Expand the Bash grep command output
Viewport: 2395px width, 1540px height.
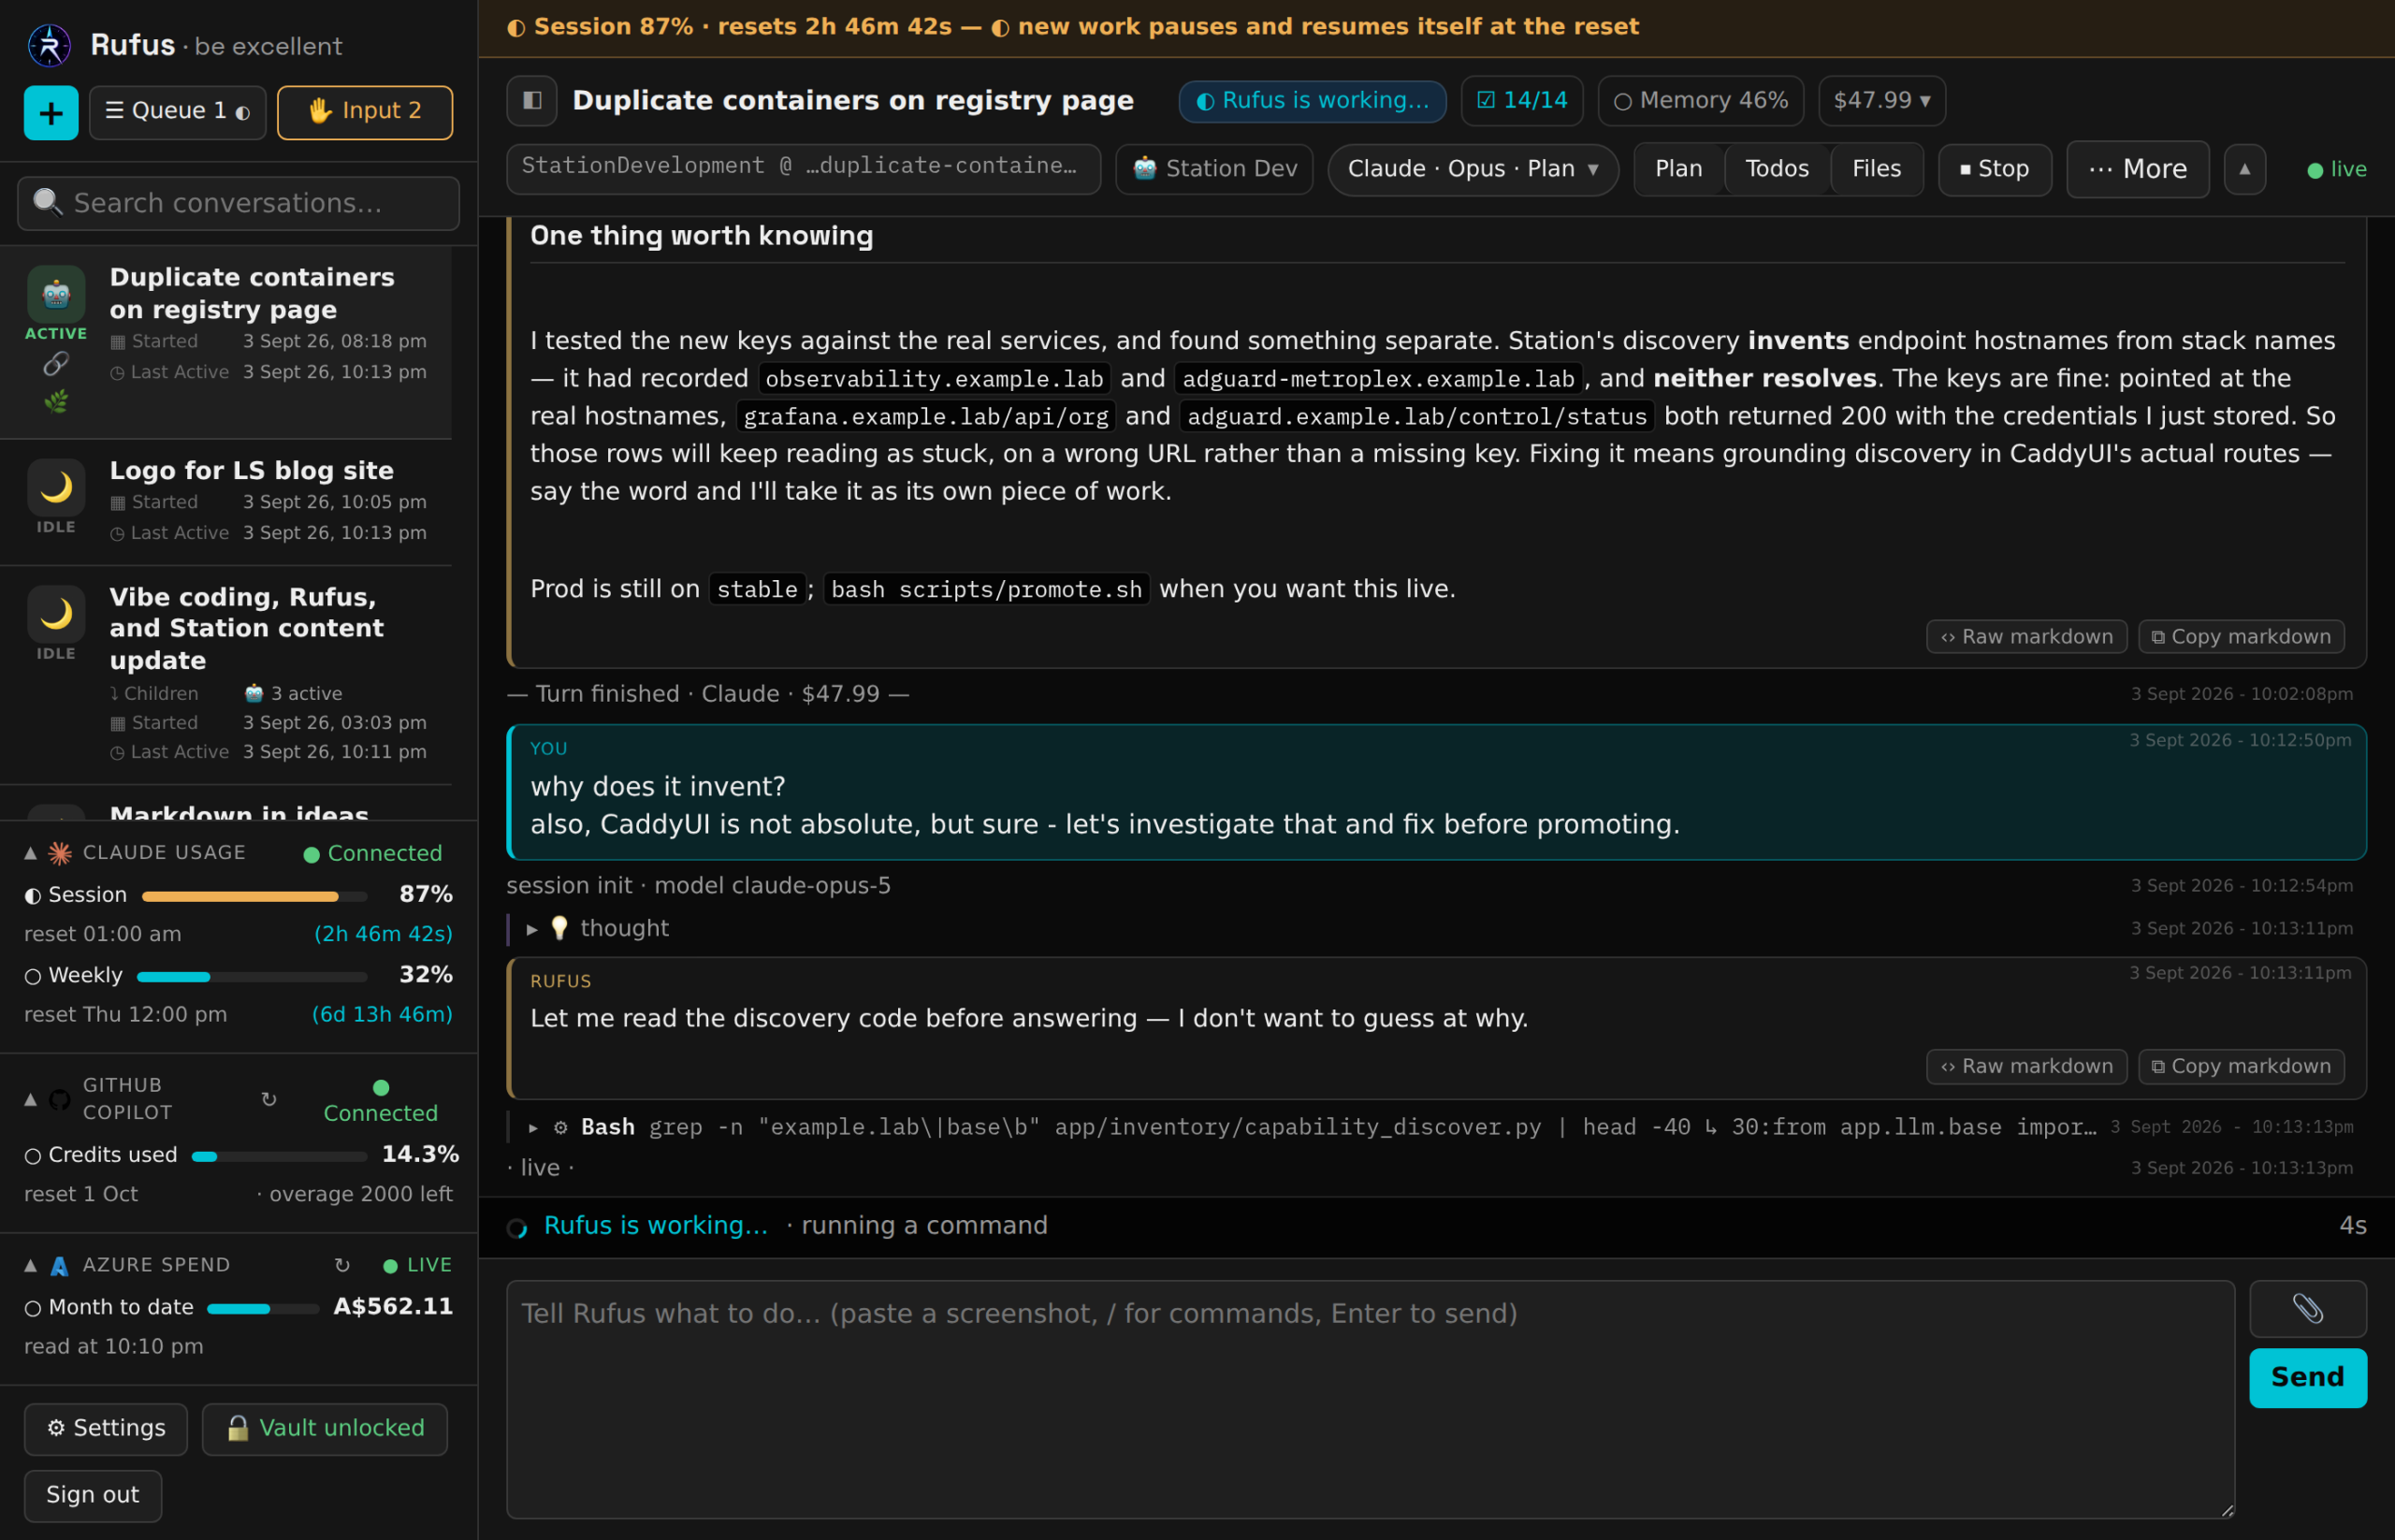(x=533, y=1127)
